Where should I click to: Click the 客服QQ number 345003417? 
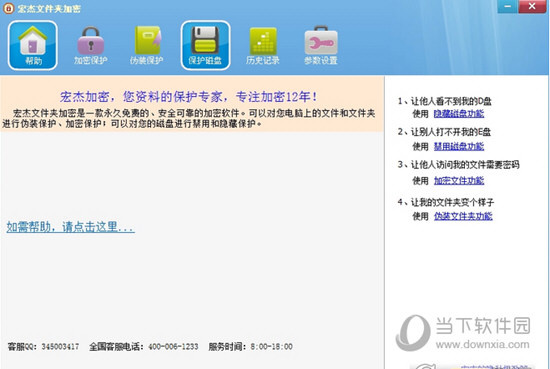pos(60,347)
